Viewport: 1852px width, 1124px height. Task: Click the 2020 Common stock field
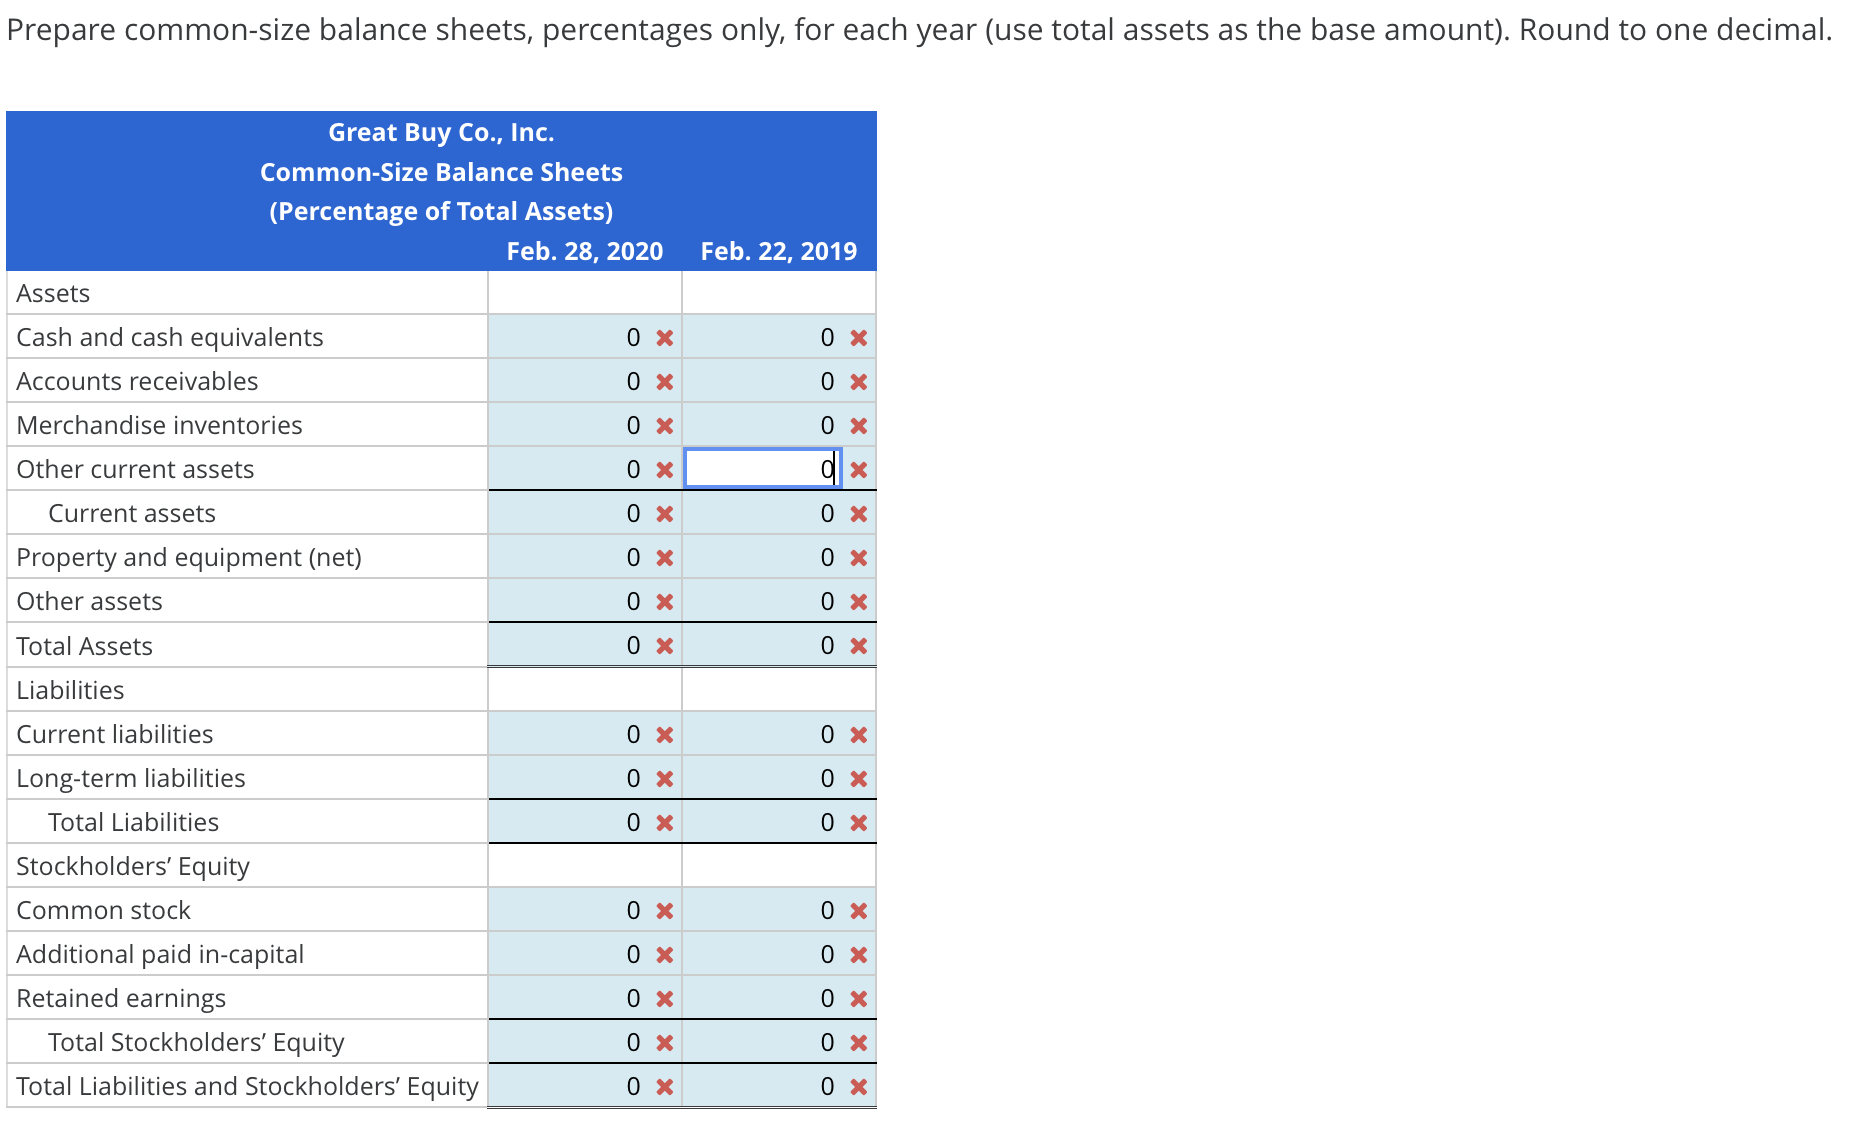point(568,910)
